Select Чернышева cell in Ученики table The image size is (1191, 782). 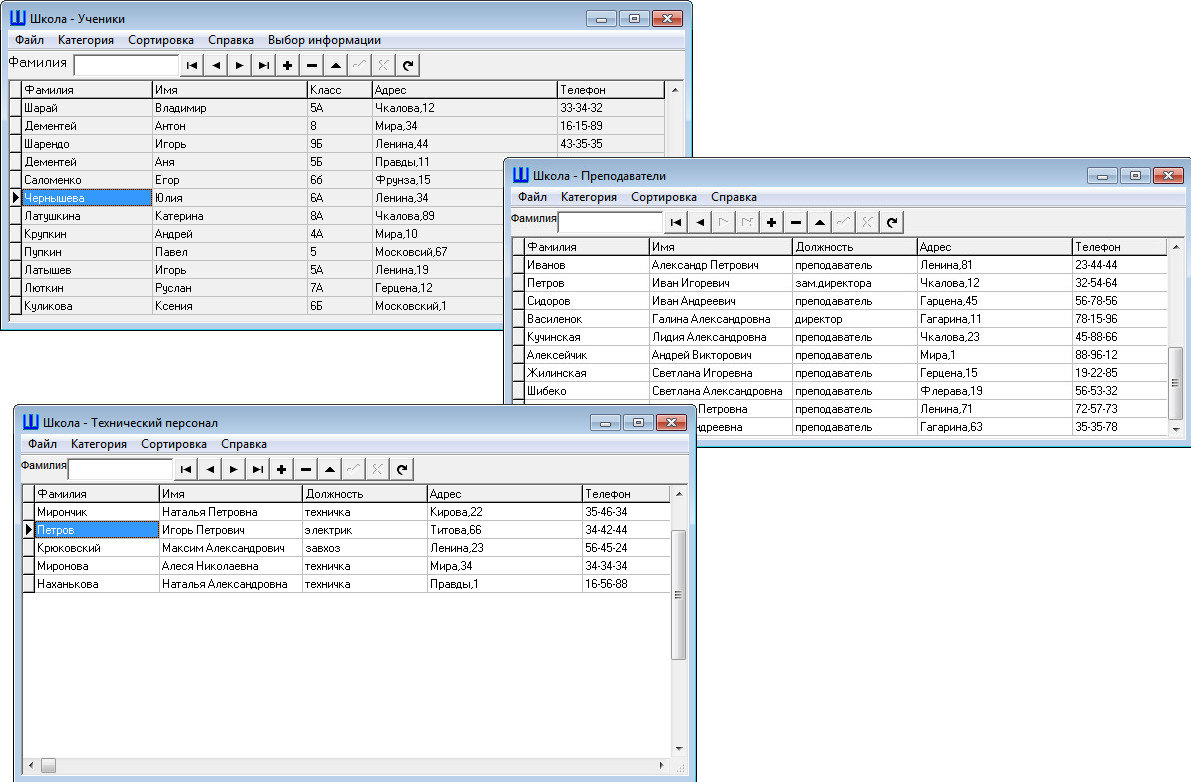pyautogui.click(x=87, y=198)
